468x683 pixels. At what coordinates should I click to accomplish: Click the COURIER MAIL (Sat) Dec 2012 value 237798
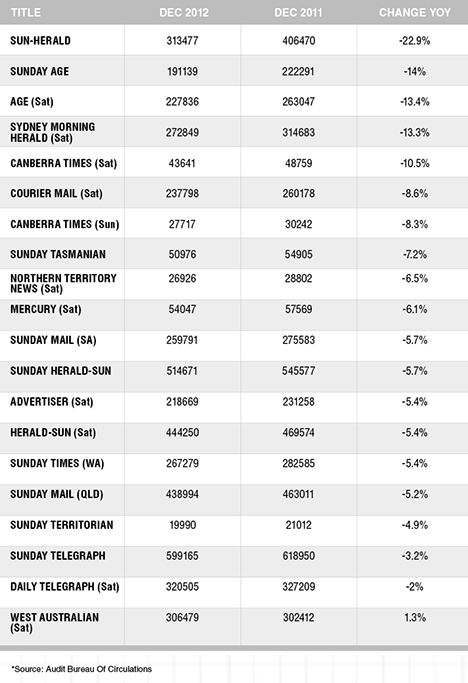tap(182, 193)
